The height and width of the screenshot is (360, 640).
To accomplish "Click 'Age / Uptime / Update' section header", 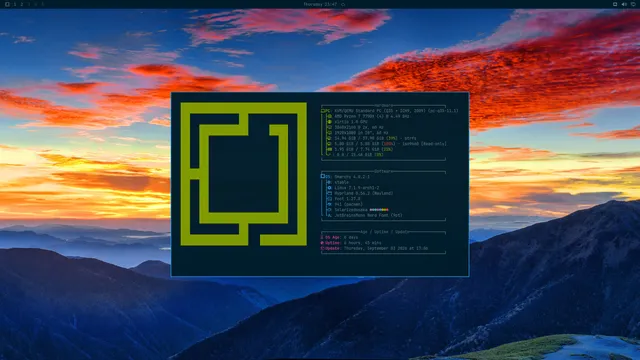I will click(385, 232).
